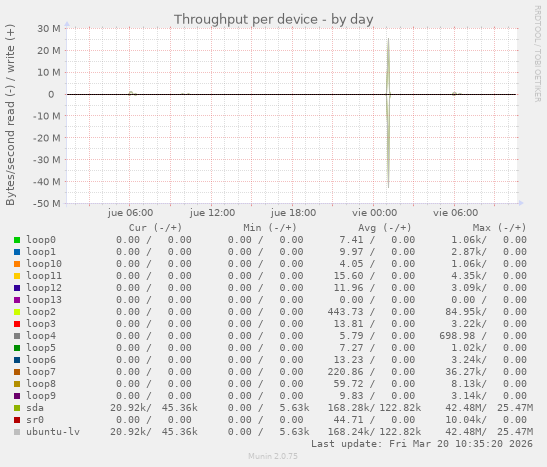The image size is (547, 467).
Task: Click the loop3 red legend swatch
Action: 17,324
